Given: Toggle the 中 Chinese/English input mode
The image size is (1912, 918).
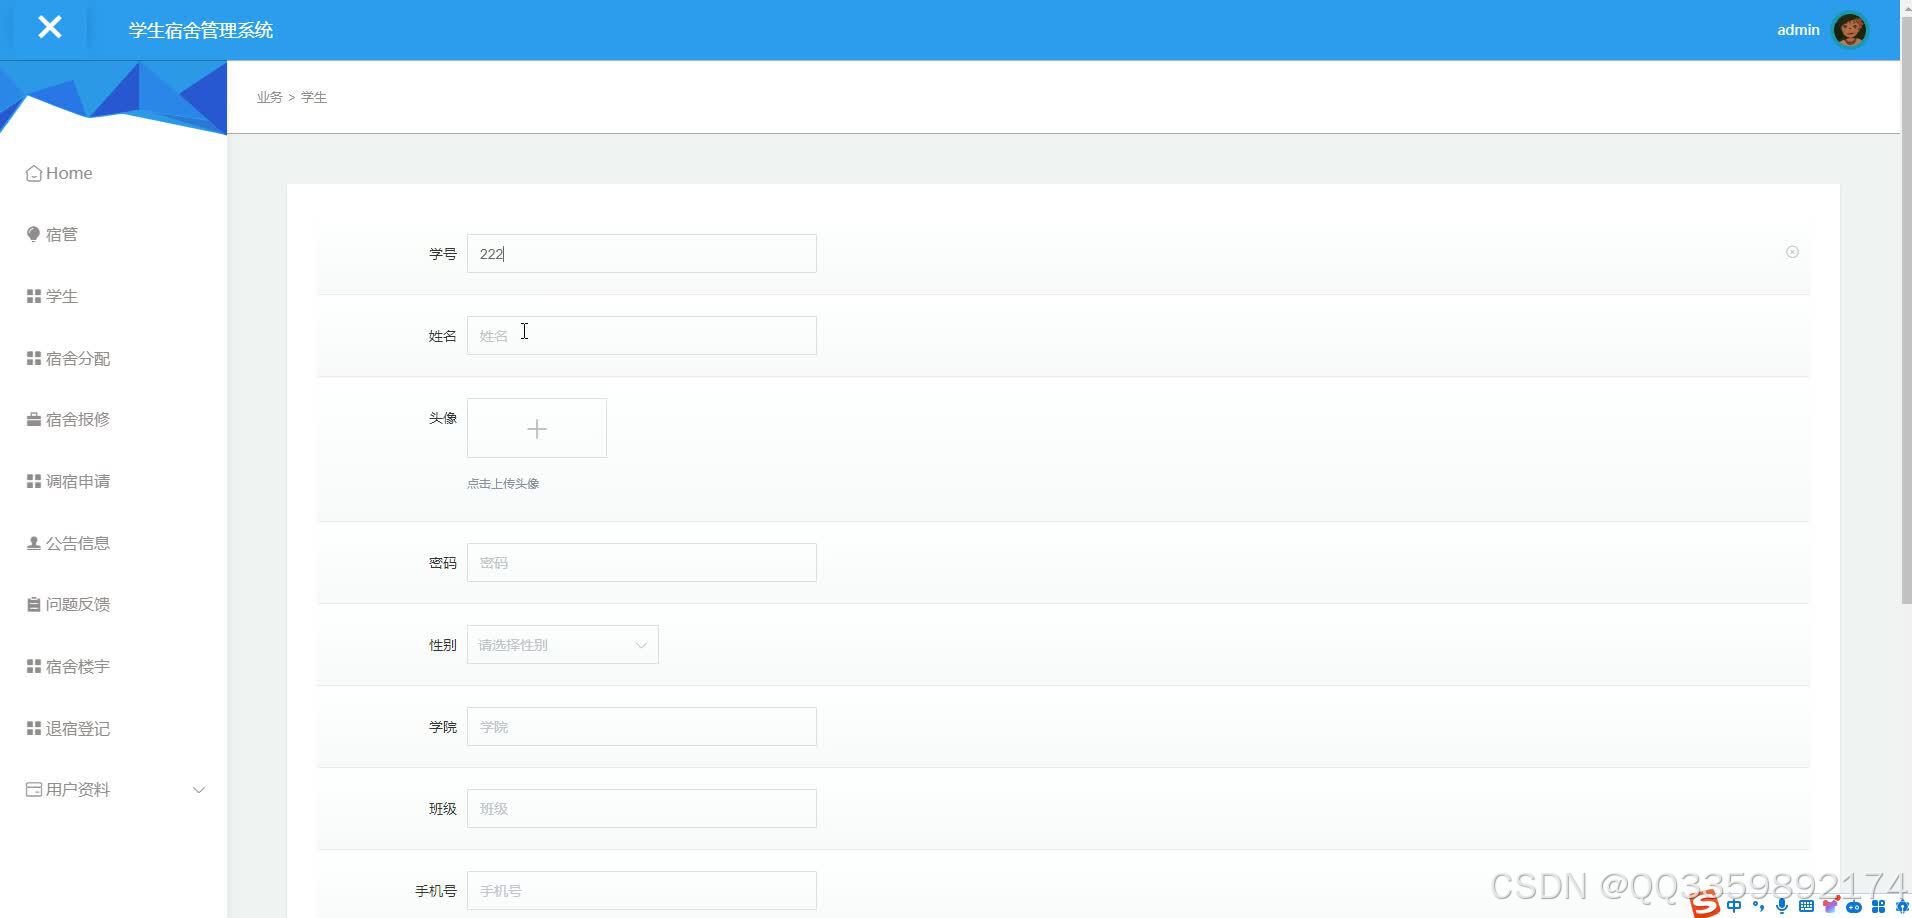Looking at the screenshot, I should coord(1734,906).
